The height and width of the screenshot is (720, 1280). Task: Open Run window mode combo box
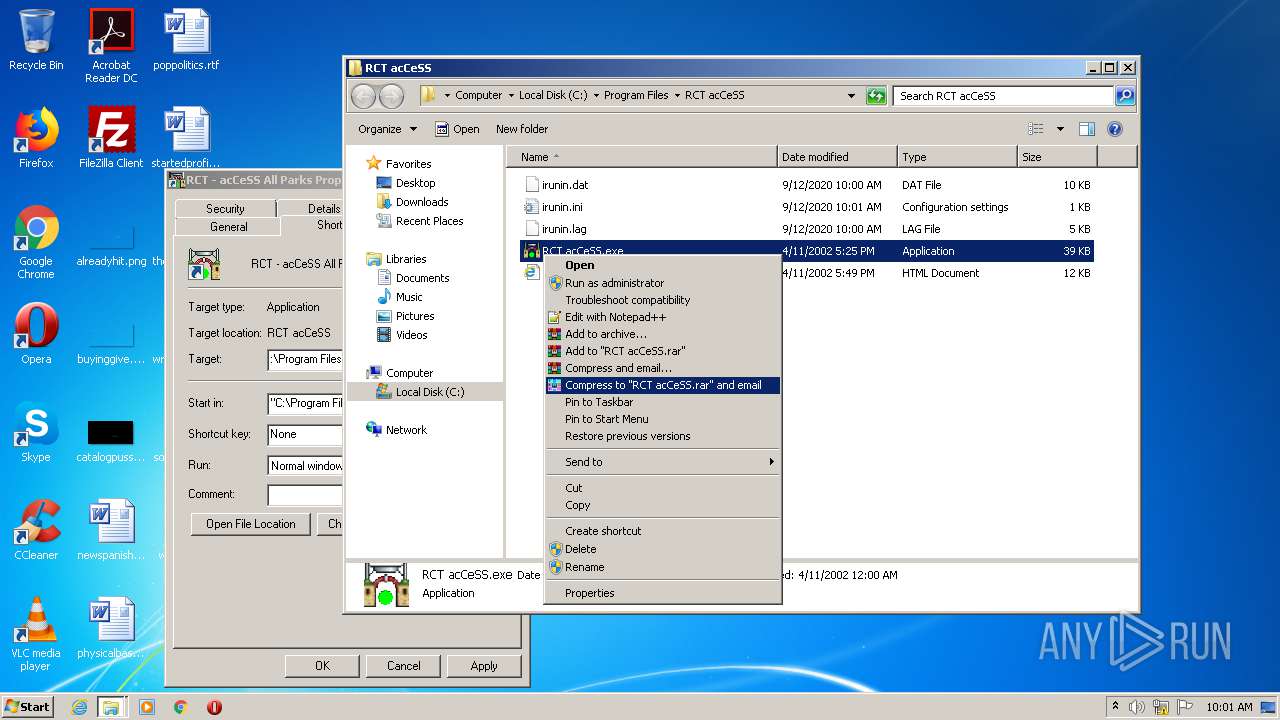305,466
